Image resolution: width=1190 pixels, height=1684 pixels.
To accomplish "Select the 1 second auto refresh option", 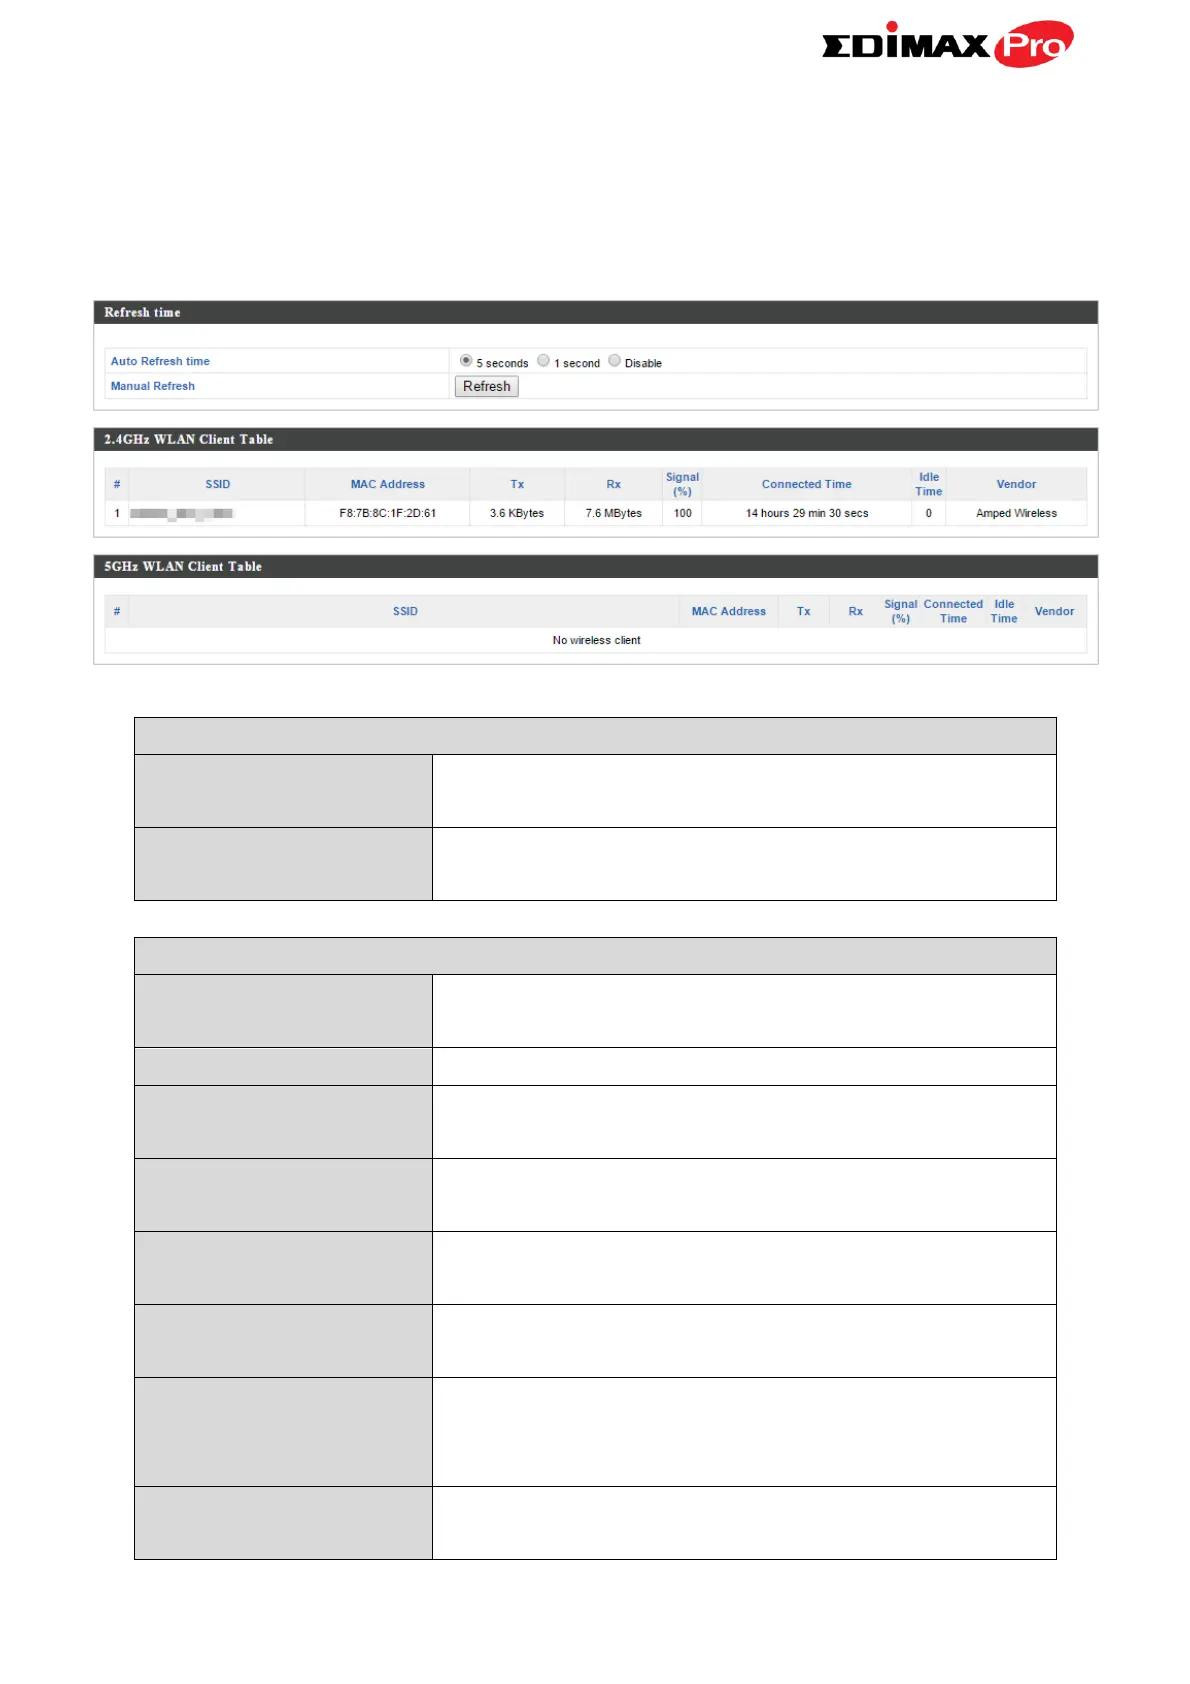I will [543, 360].
